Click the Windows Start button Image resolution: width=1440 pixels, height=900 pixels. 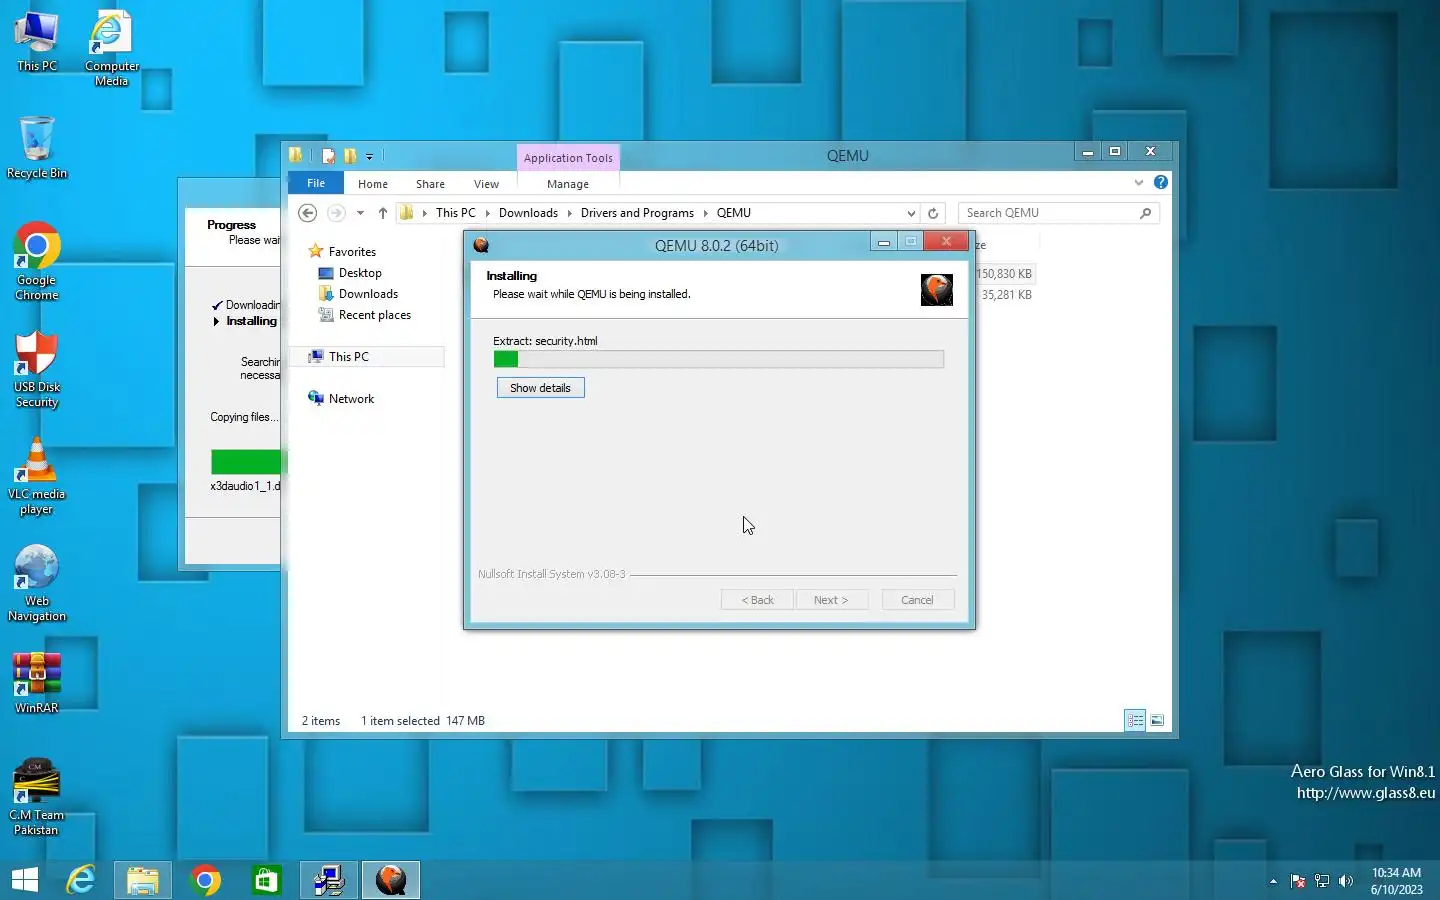25,880
